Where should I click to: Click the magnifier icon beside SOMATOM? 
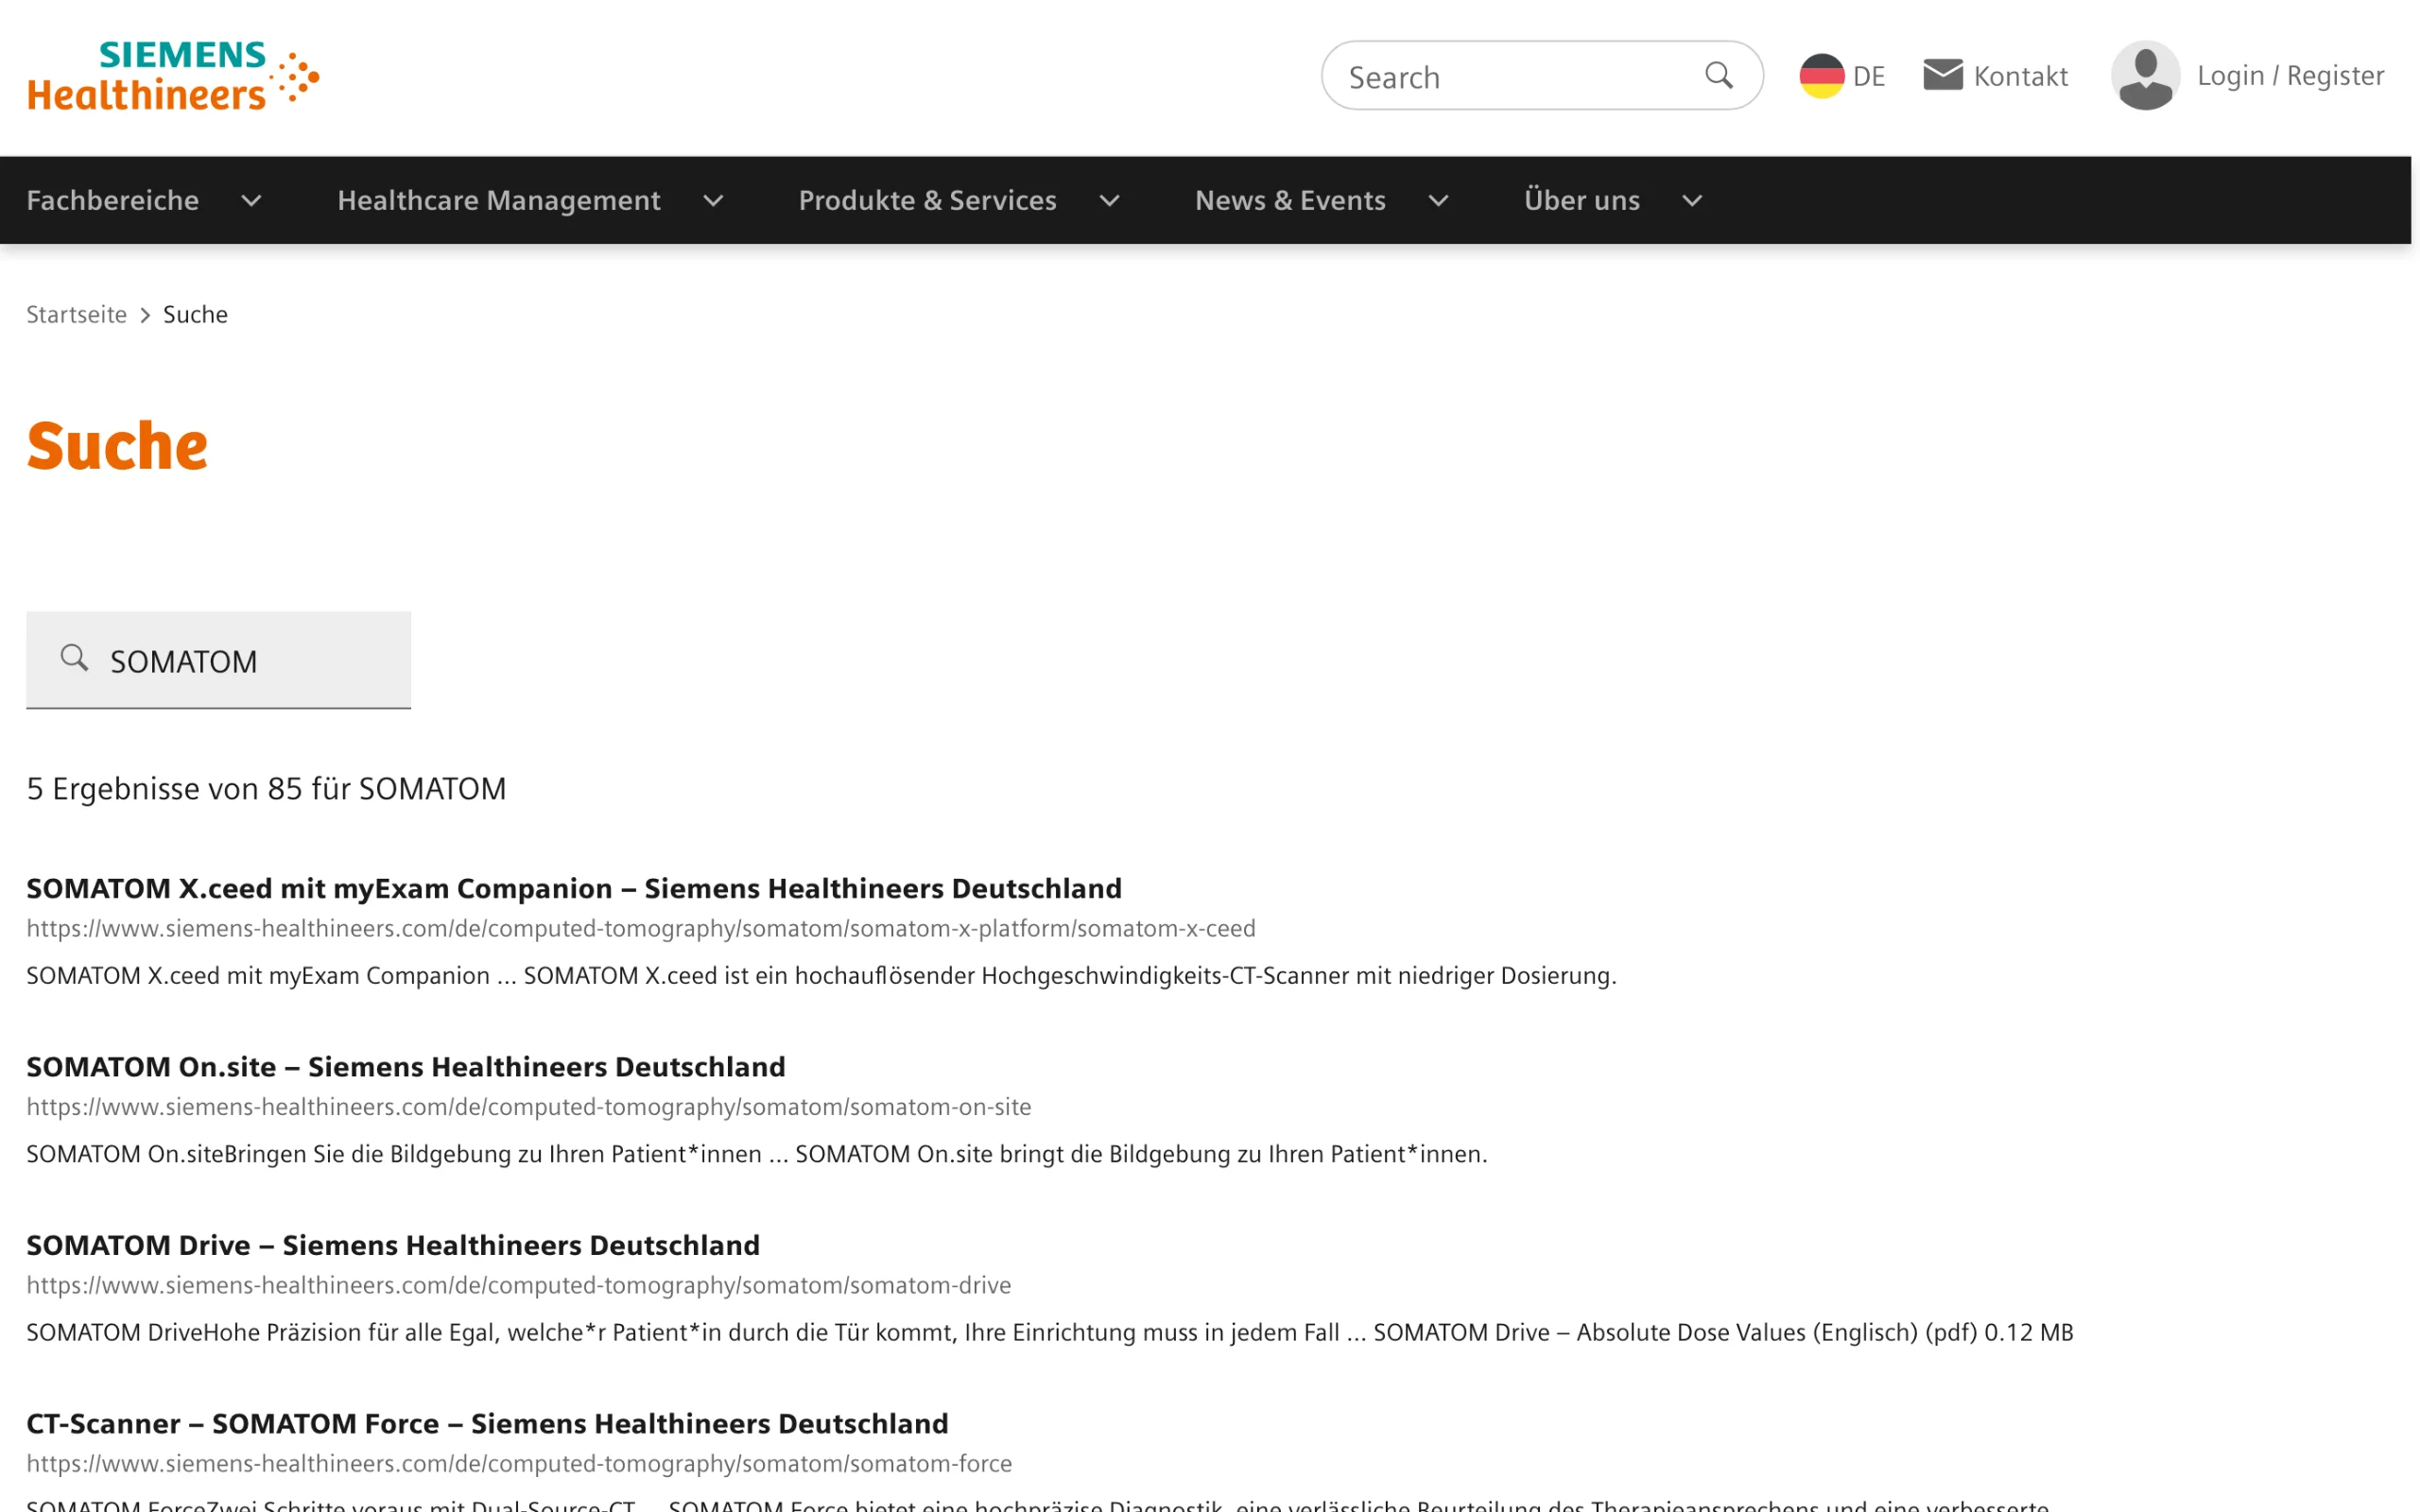(74, 658)
